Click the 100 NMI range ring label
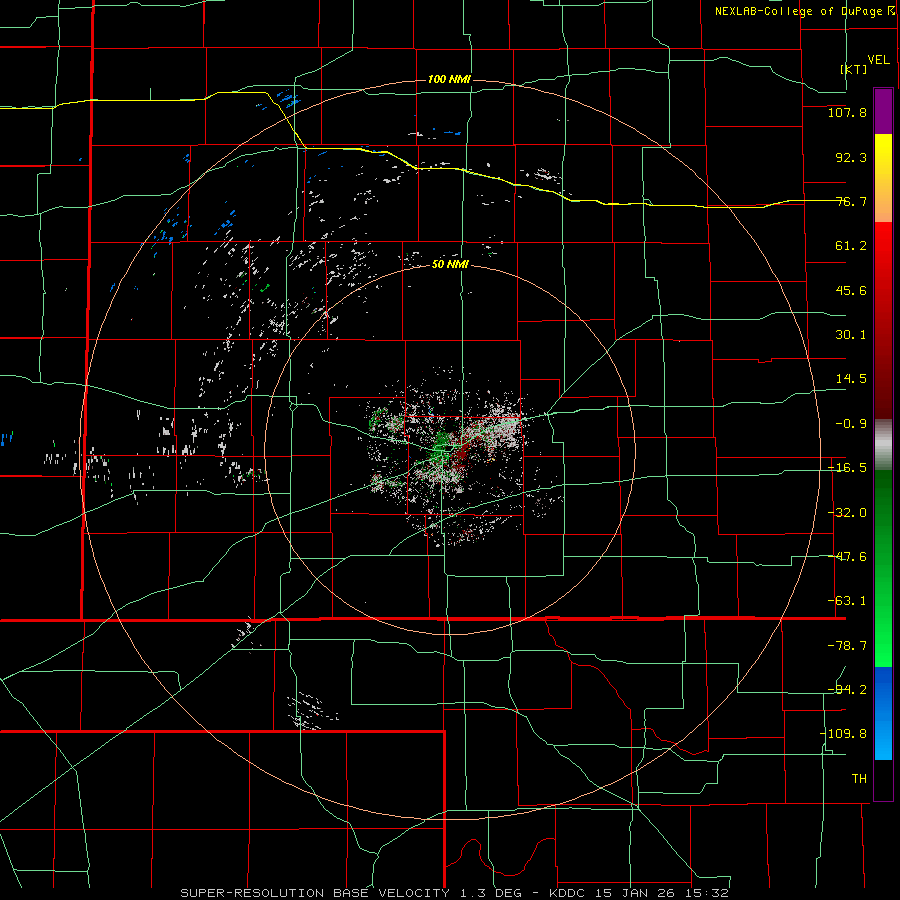Image resolution: width=900 pixels, height=900 pixels. [449, 79]
